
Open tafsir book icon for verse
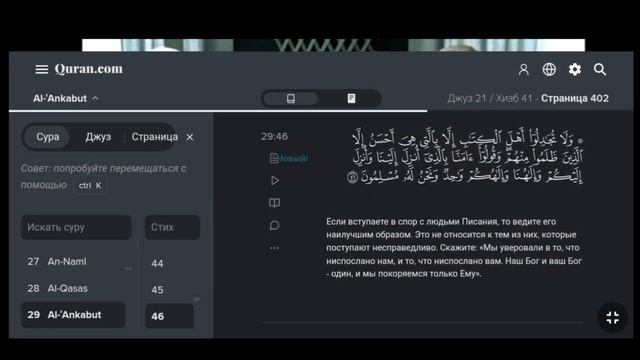274,203
